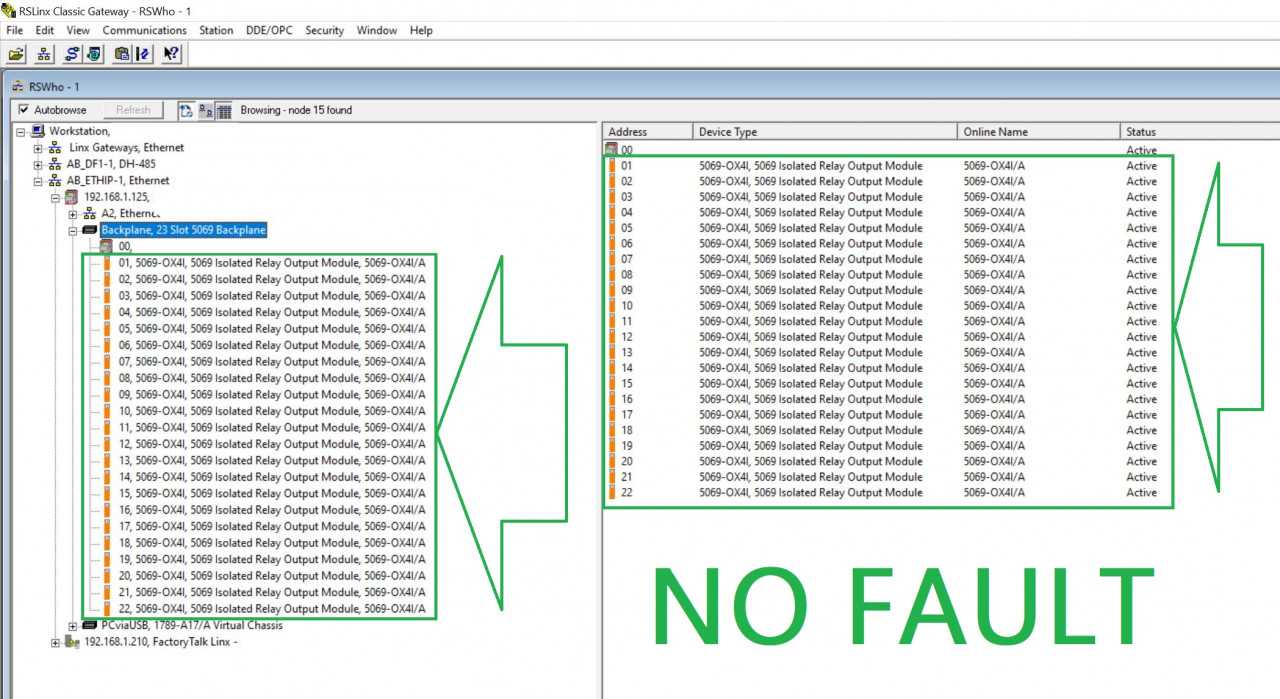The width and height of the screenshot is (1280, 699).
Task: Select address 12 row's Device Type cell in list
Action: [810, 337]
